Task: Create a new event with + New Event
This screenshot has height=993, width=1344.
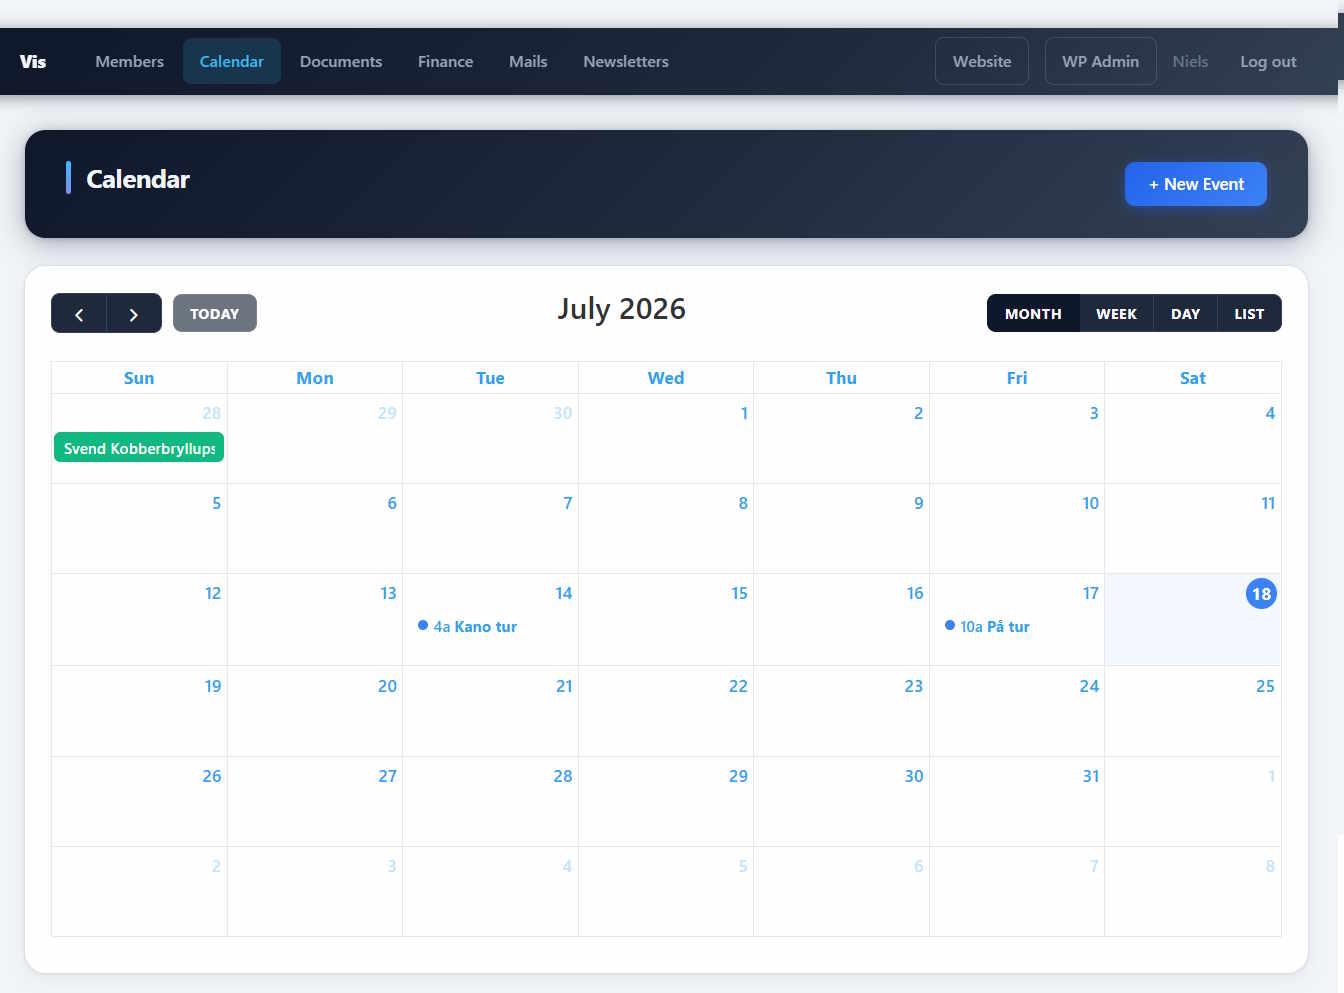Action: (1196, 184)
